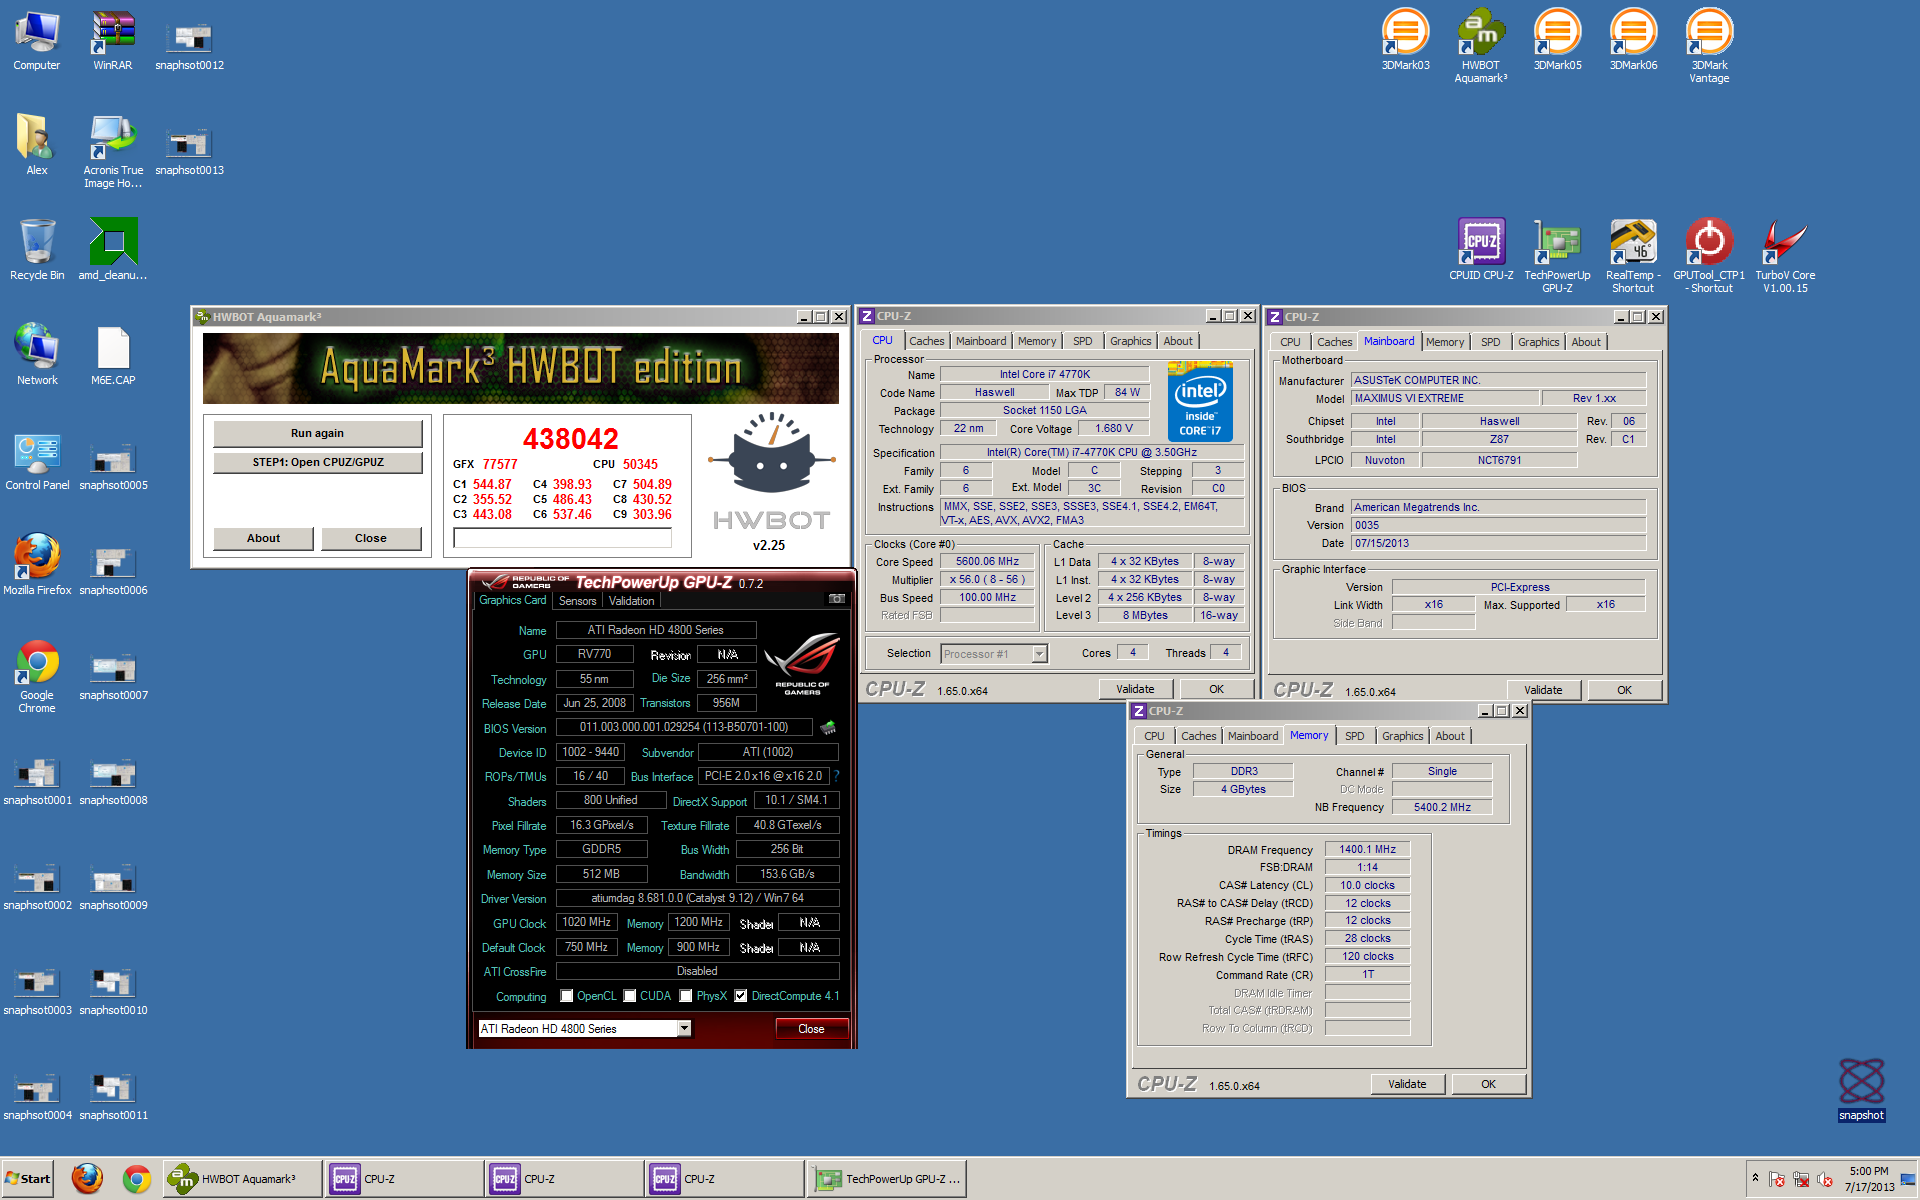
Task: Click the Core Speed 5600.06 MHz value
Action: pyautogui.click(x=987, y=562)
